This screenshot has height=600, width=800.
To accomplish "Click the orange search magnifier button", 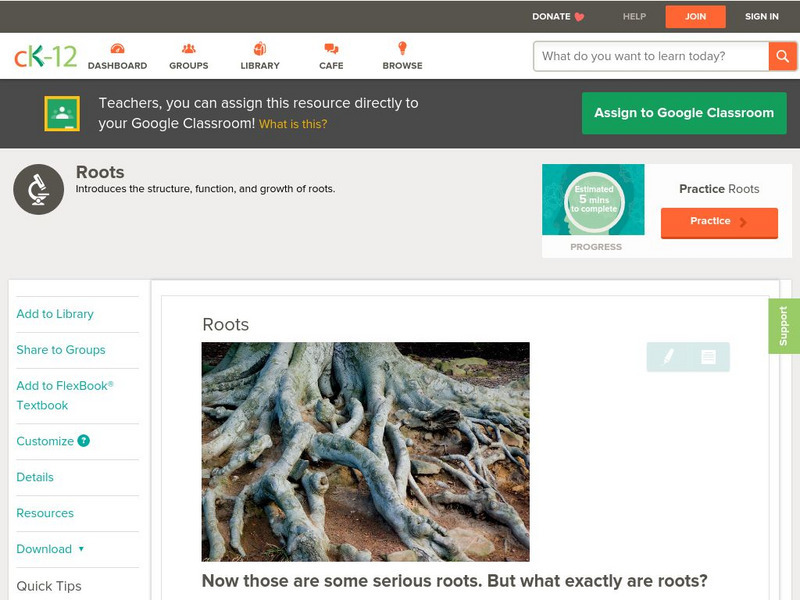I will tap(782, 56).
